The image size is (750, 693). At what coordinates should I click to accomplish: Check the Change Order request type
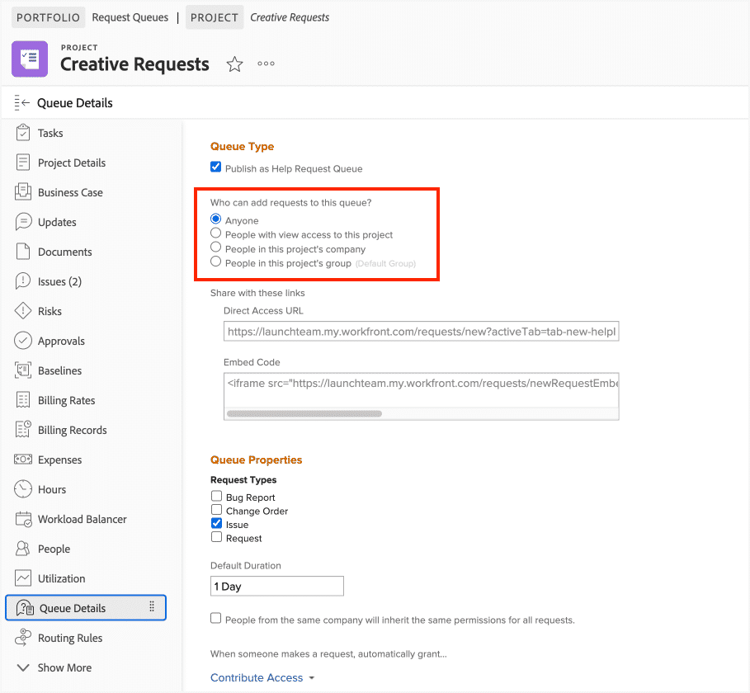pos(216,510)
